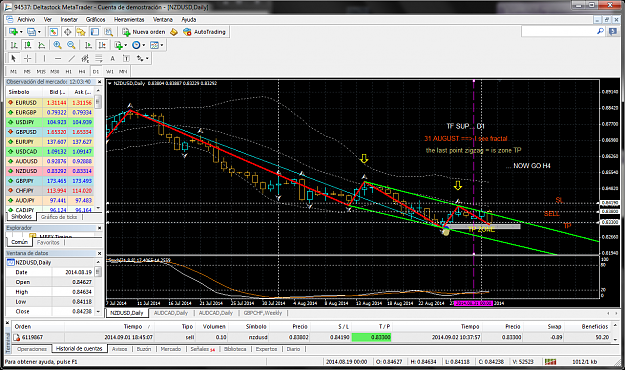Select the horizontal line drawing tool
The height and width of the screenshot is (370, 625).
(58, 58)
